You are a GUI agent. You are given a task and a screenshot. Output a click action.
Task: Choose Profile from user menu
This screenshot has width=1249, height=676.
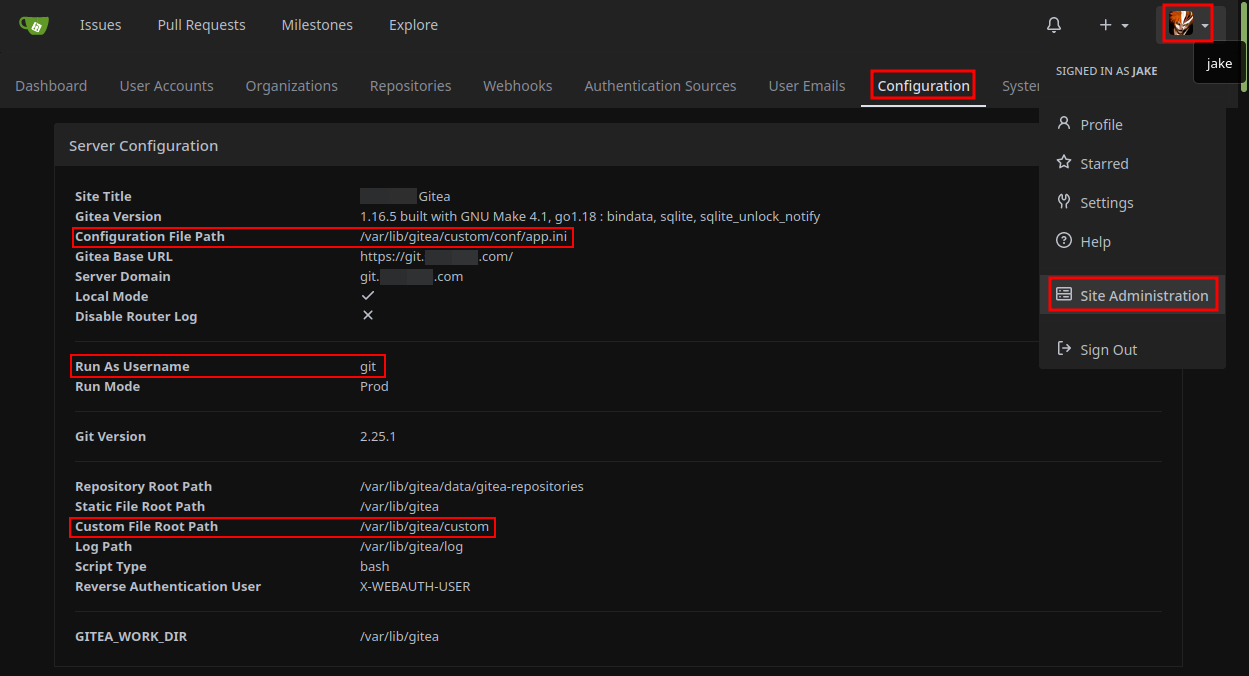[1132, 124]
